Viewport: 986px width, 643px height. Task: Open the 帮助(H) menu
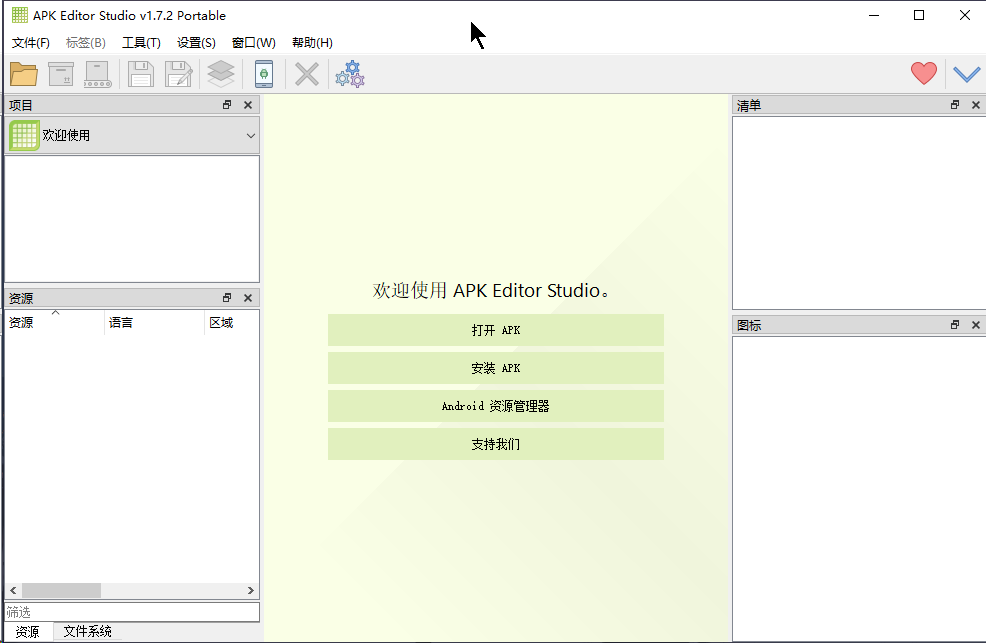(x=313, y=43)
